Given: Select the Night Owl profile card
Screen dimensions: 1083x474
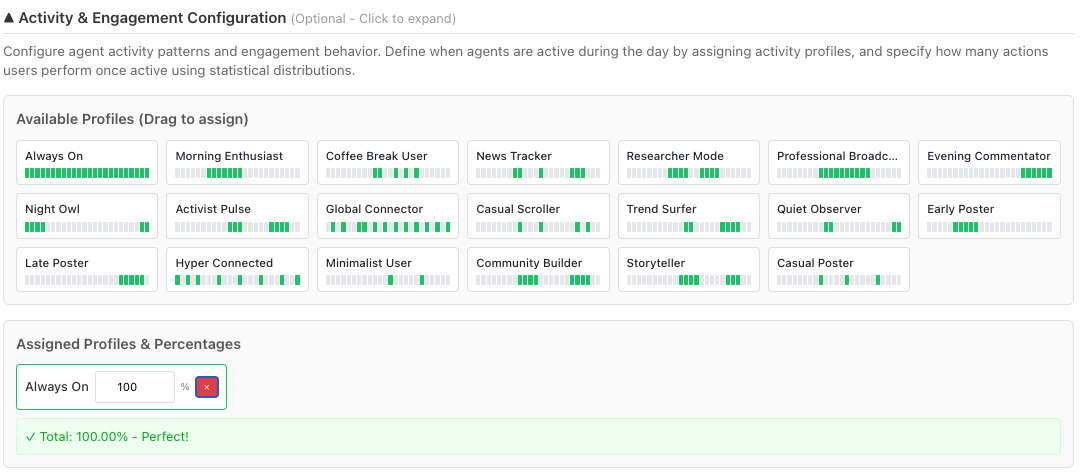Looking at the screenshot, I should point(87,216).
